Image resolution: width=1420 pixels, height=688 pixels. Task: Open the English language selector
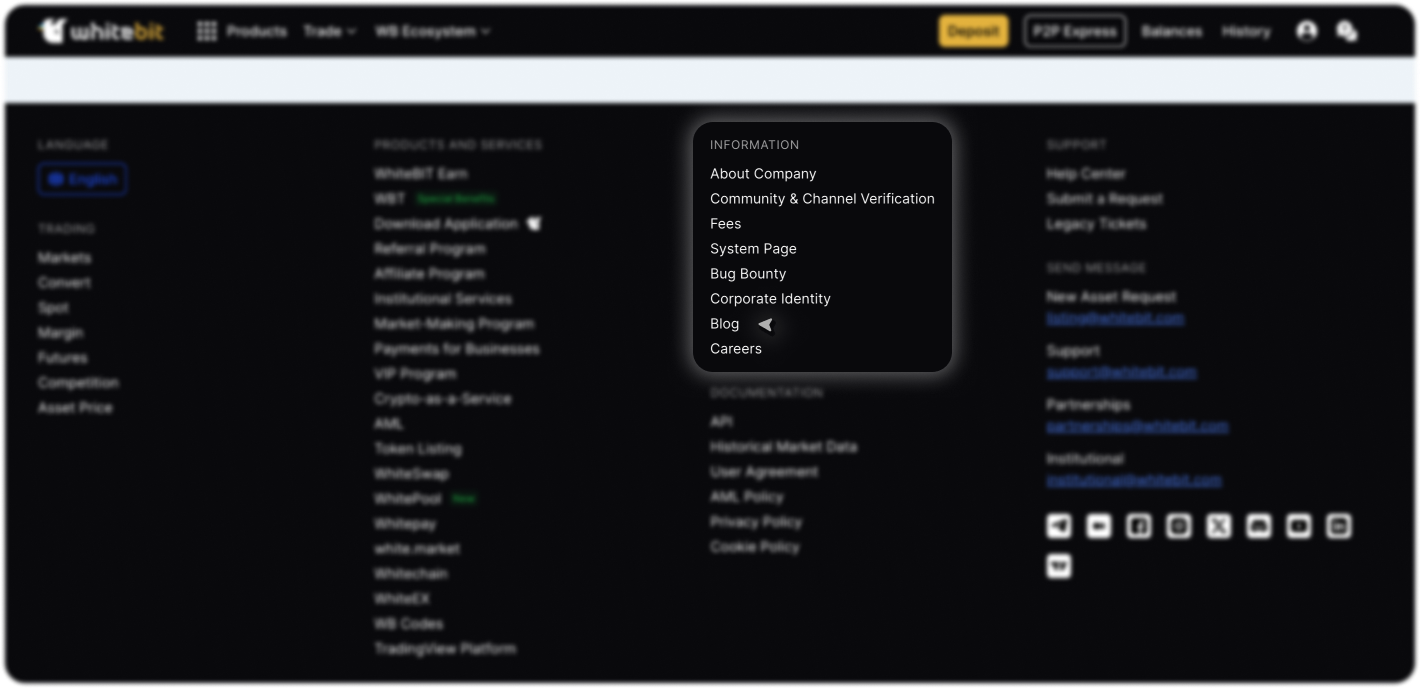[x=82, y=180]
